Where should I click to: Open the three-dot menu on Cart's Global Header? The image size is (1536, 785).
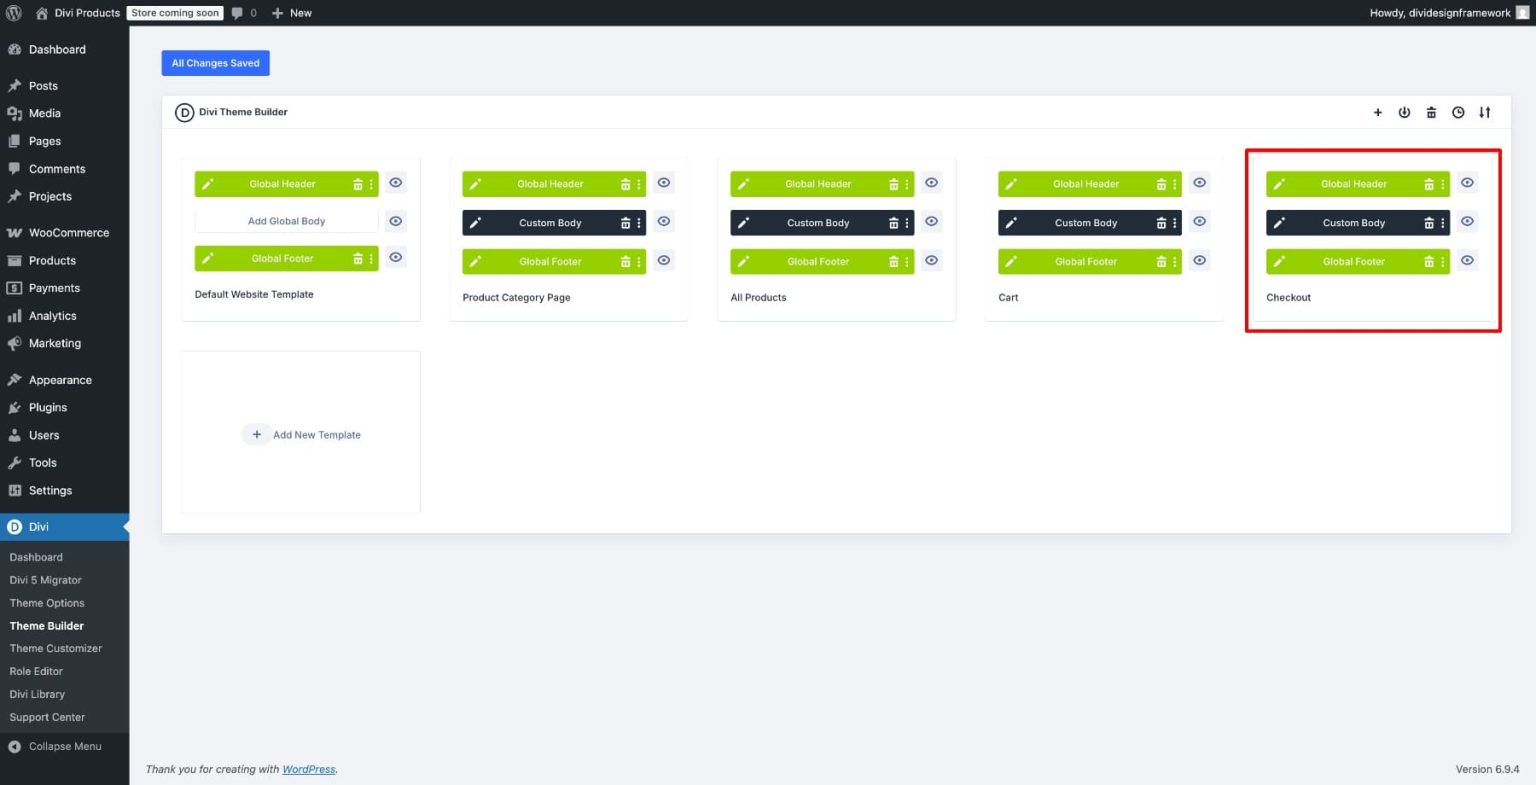pyautogui.click(x=1174, y=184)
